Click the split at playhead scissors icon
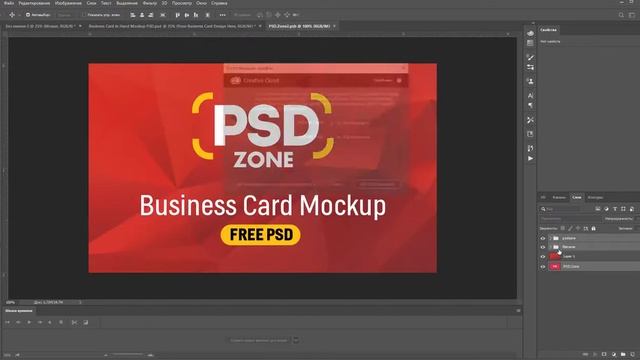640x360 pixels. [x=74, y=322]
